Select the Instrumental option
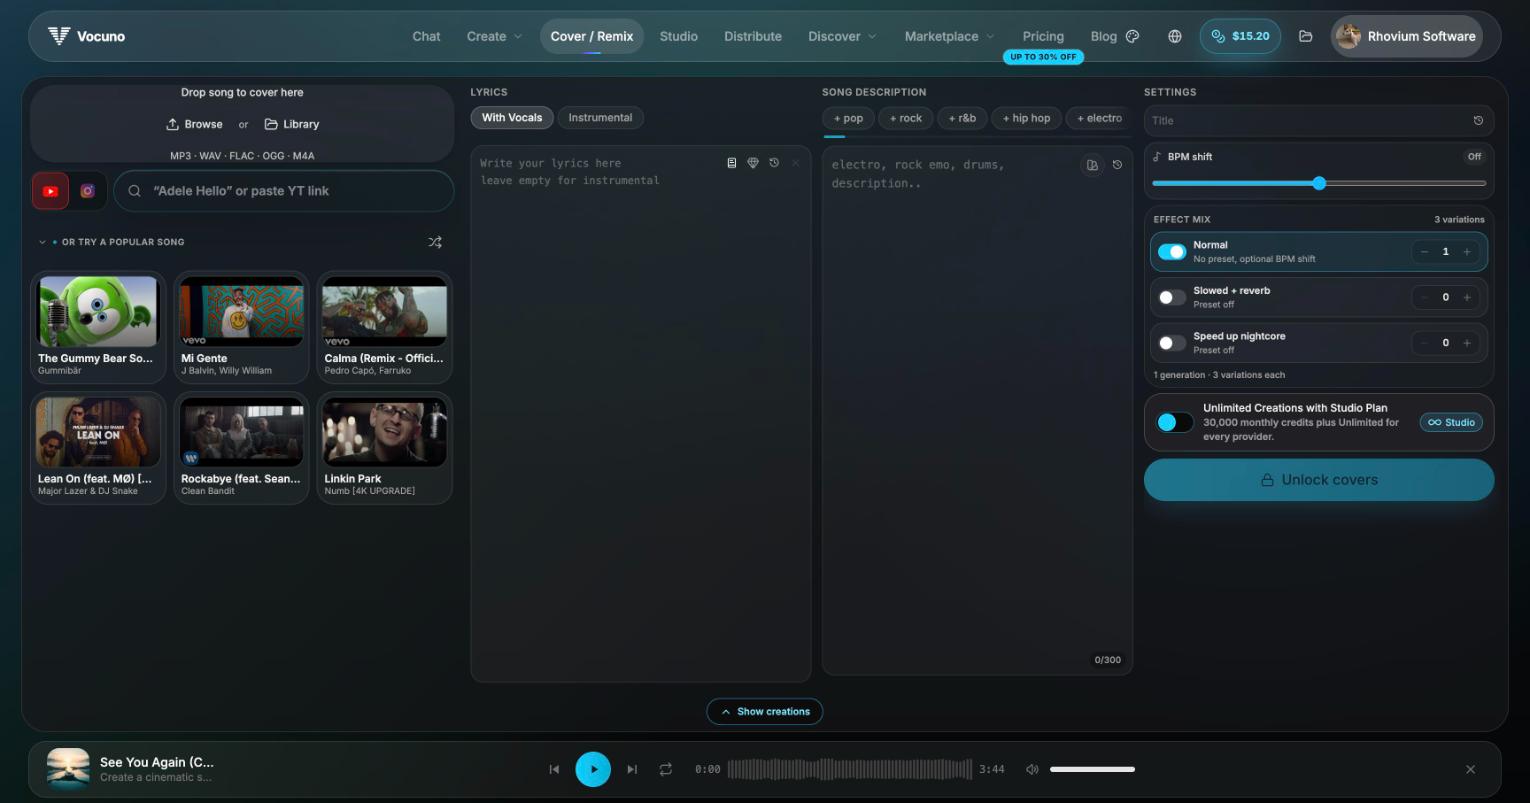Viewport: 1530px width, 803px height. click(600, 117)
